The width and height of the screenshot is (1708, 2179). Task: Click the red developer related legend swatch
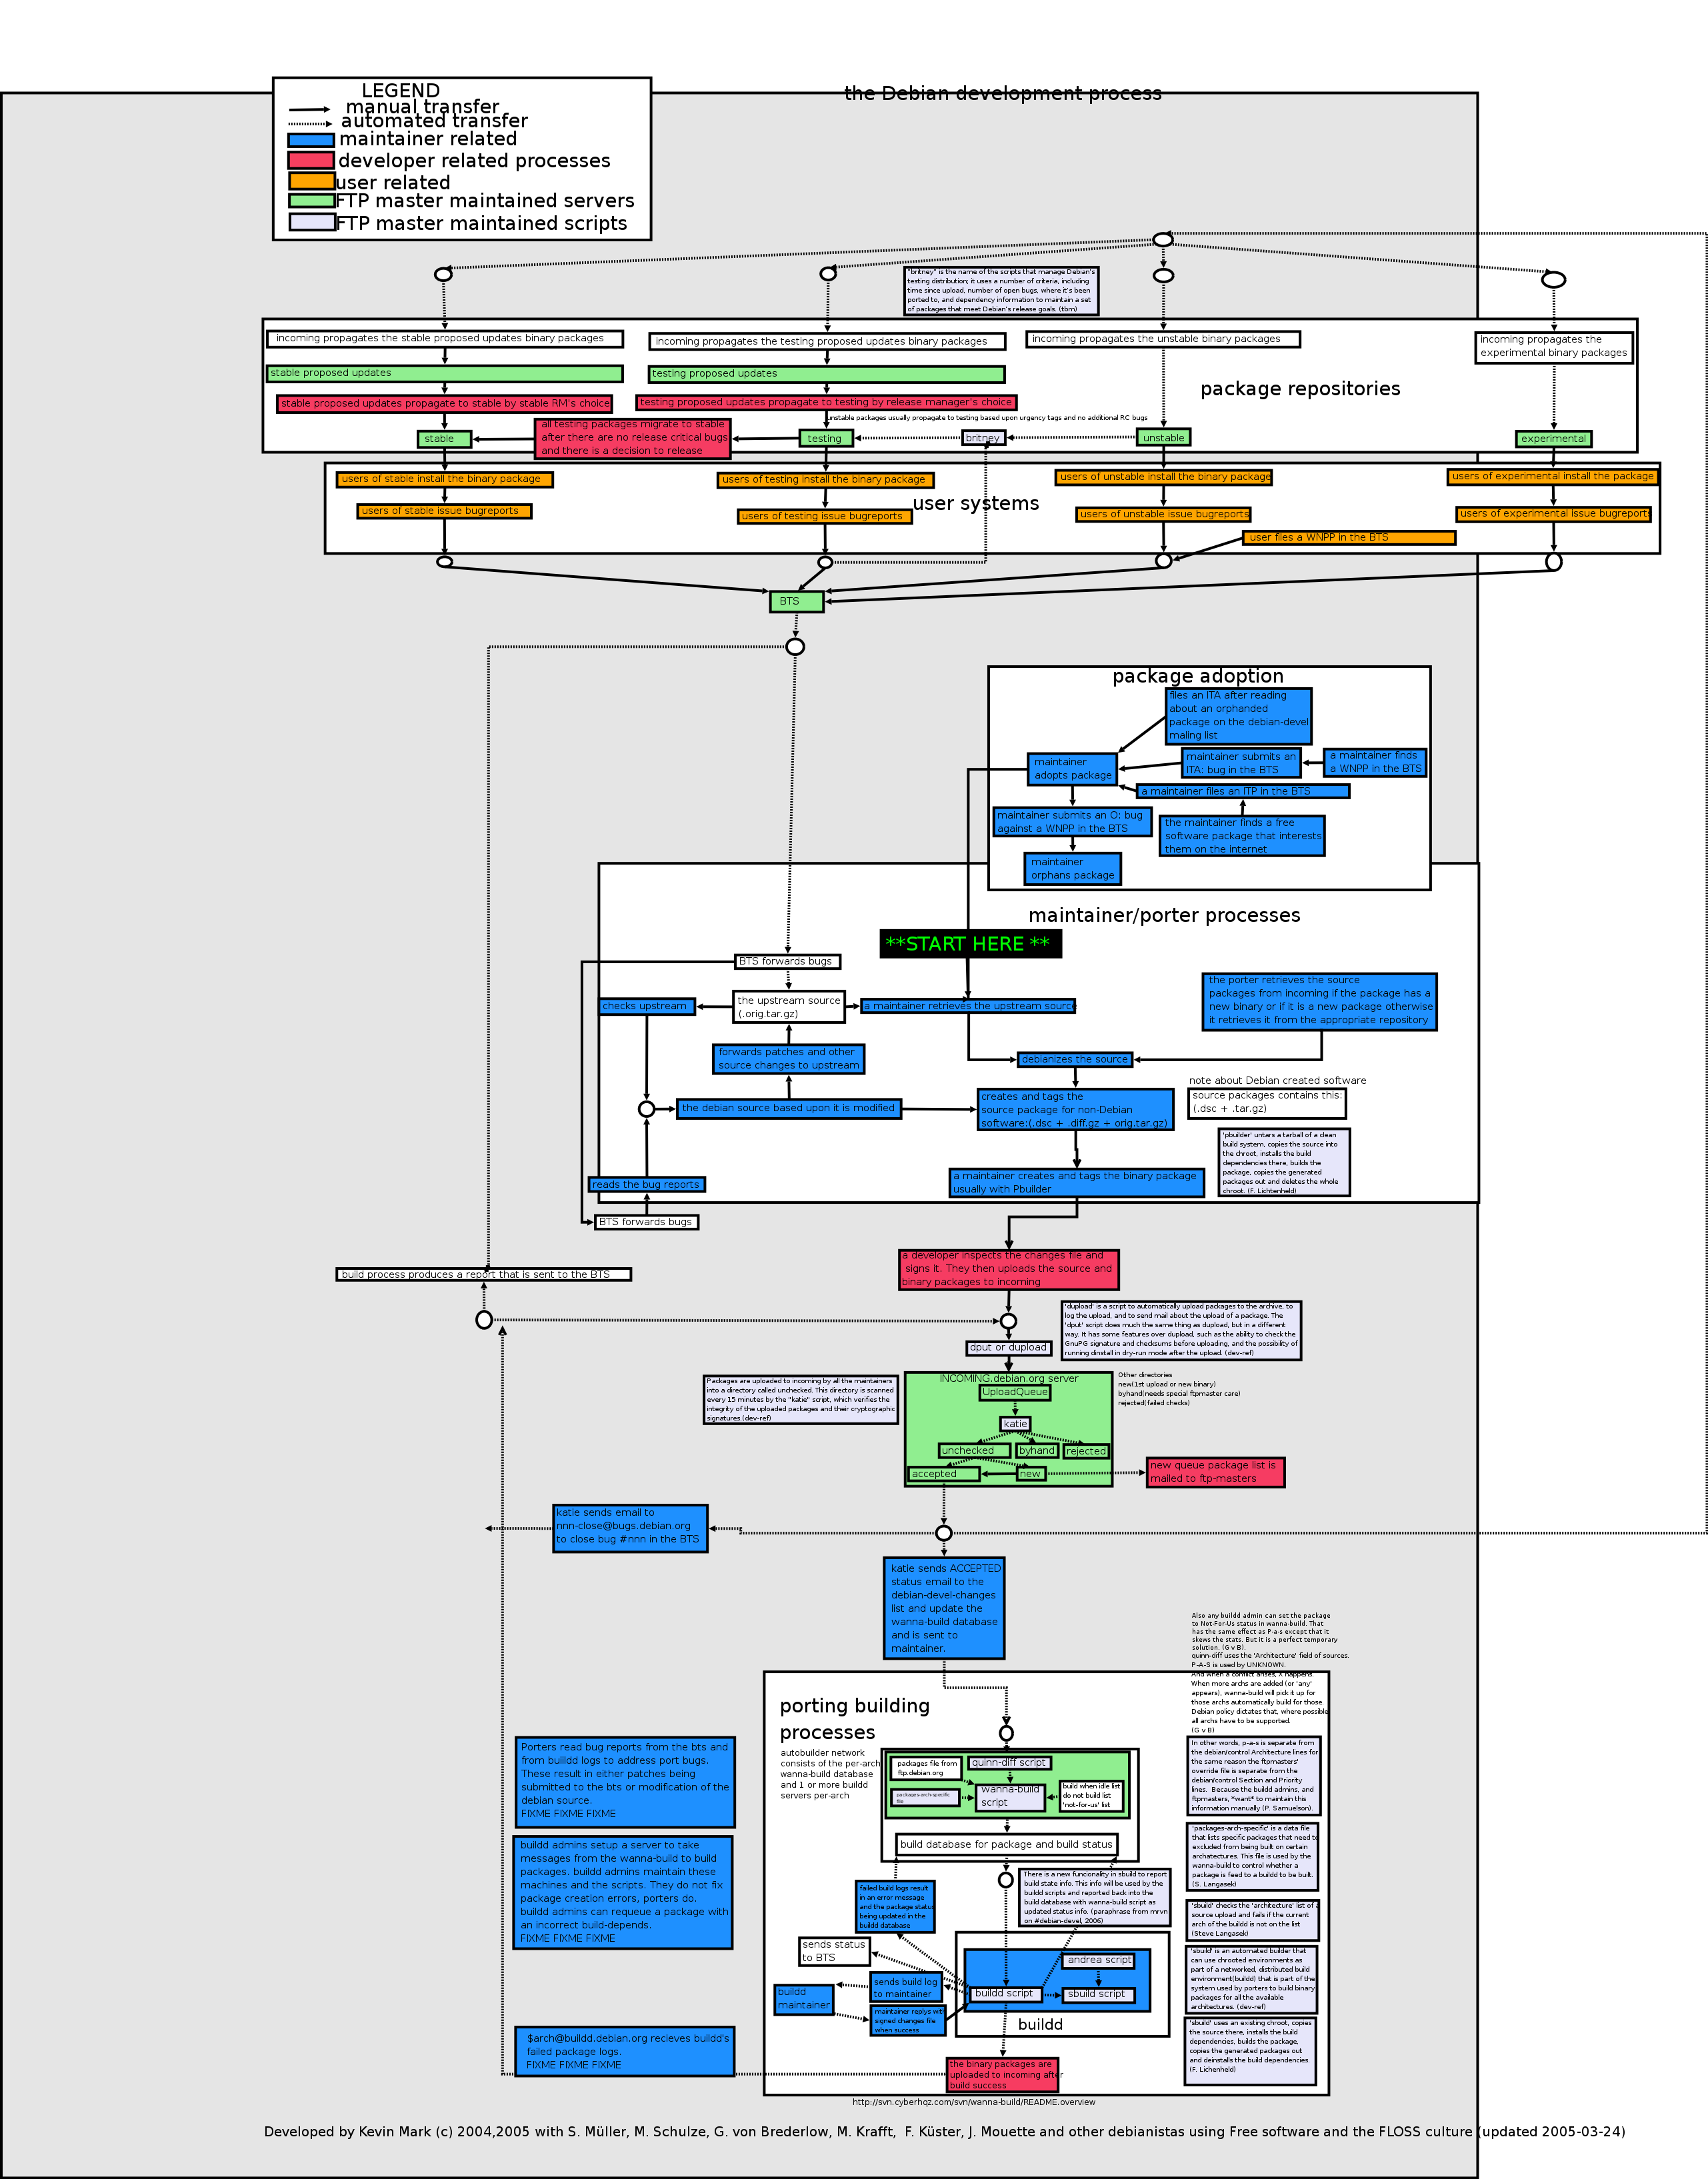click(311, 160)
